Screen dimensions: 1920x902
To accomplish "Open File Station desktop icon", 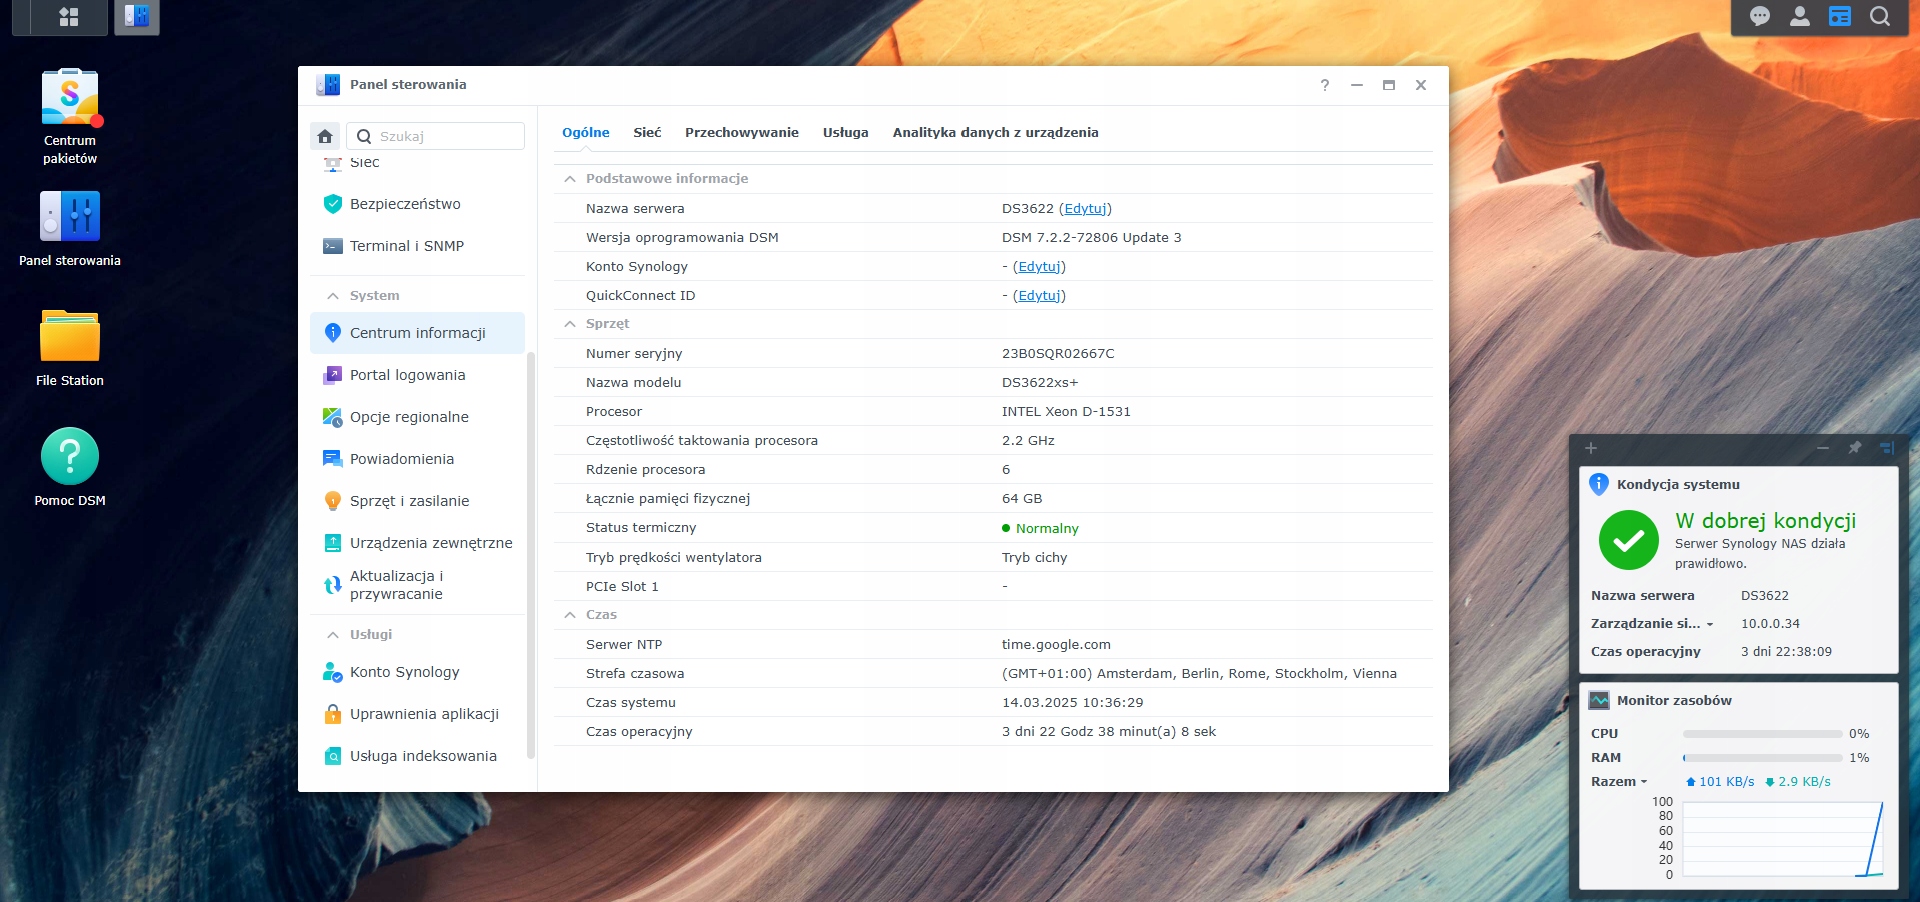I will click(70, 348).
